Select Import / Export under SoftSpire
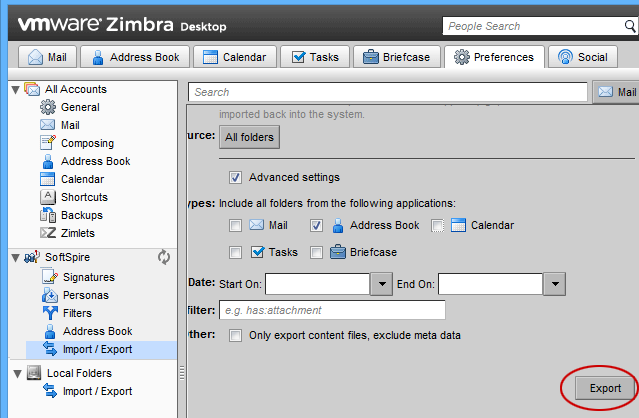Screen dimensions: 639x418 [x=101, y=350]
